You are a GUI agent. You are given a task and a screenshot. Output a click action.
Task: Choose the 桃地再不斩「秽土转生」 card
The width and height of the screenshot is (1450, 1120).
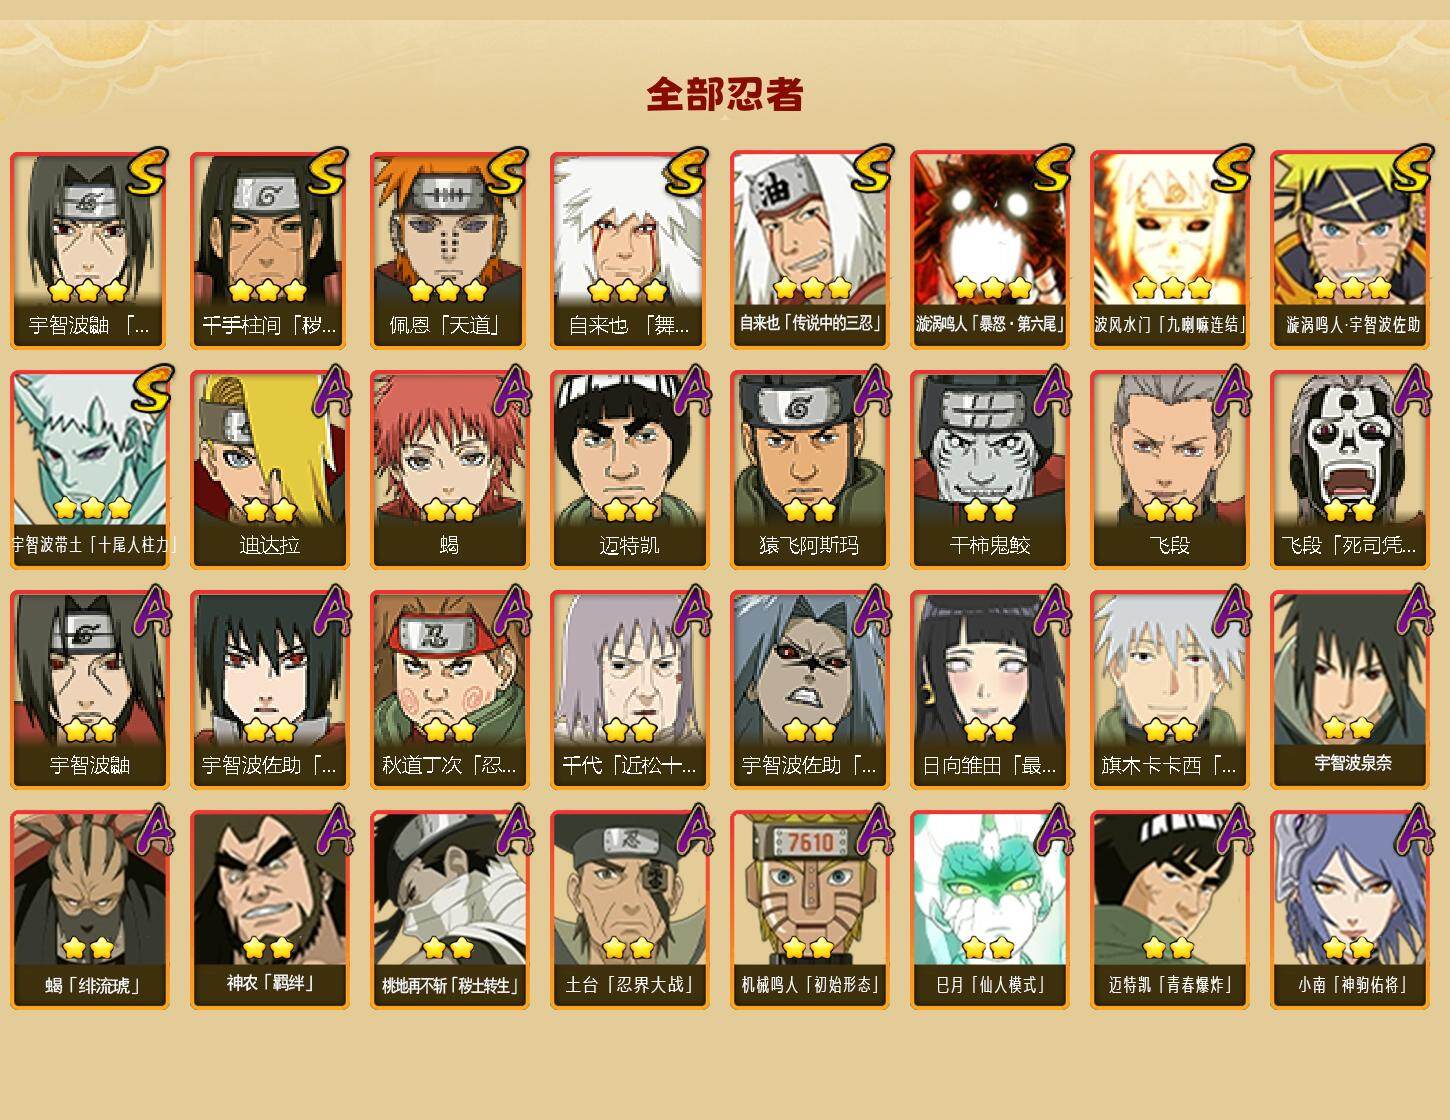(449, 910)
